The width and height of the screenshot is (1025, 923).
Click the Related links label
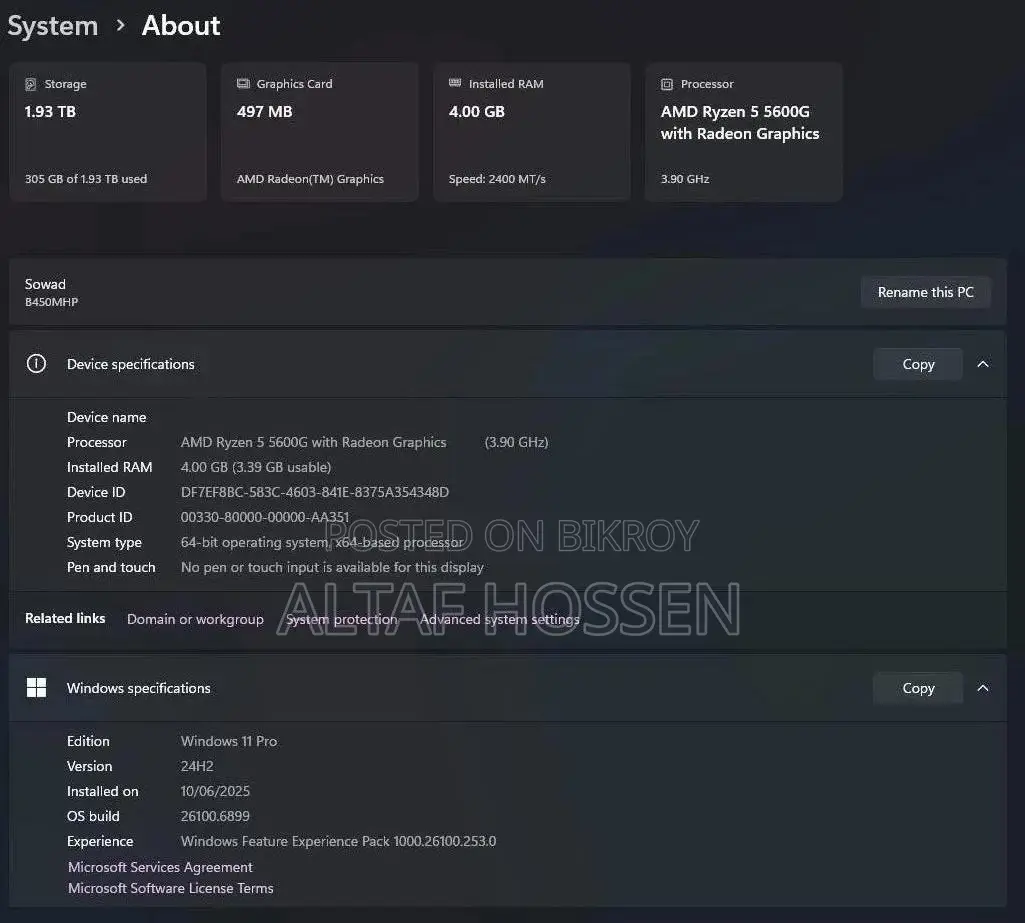point(65,618)
